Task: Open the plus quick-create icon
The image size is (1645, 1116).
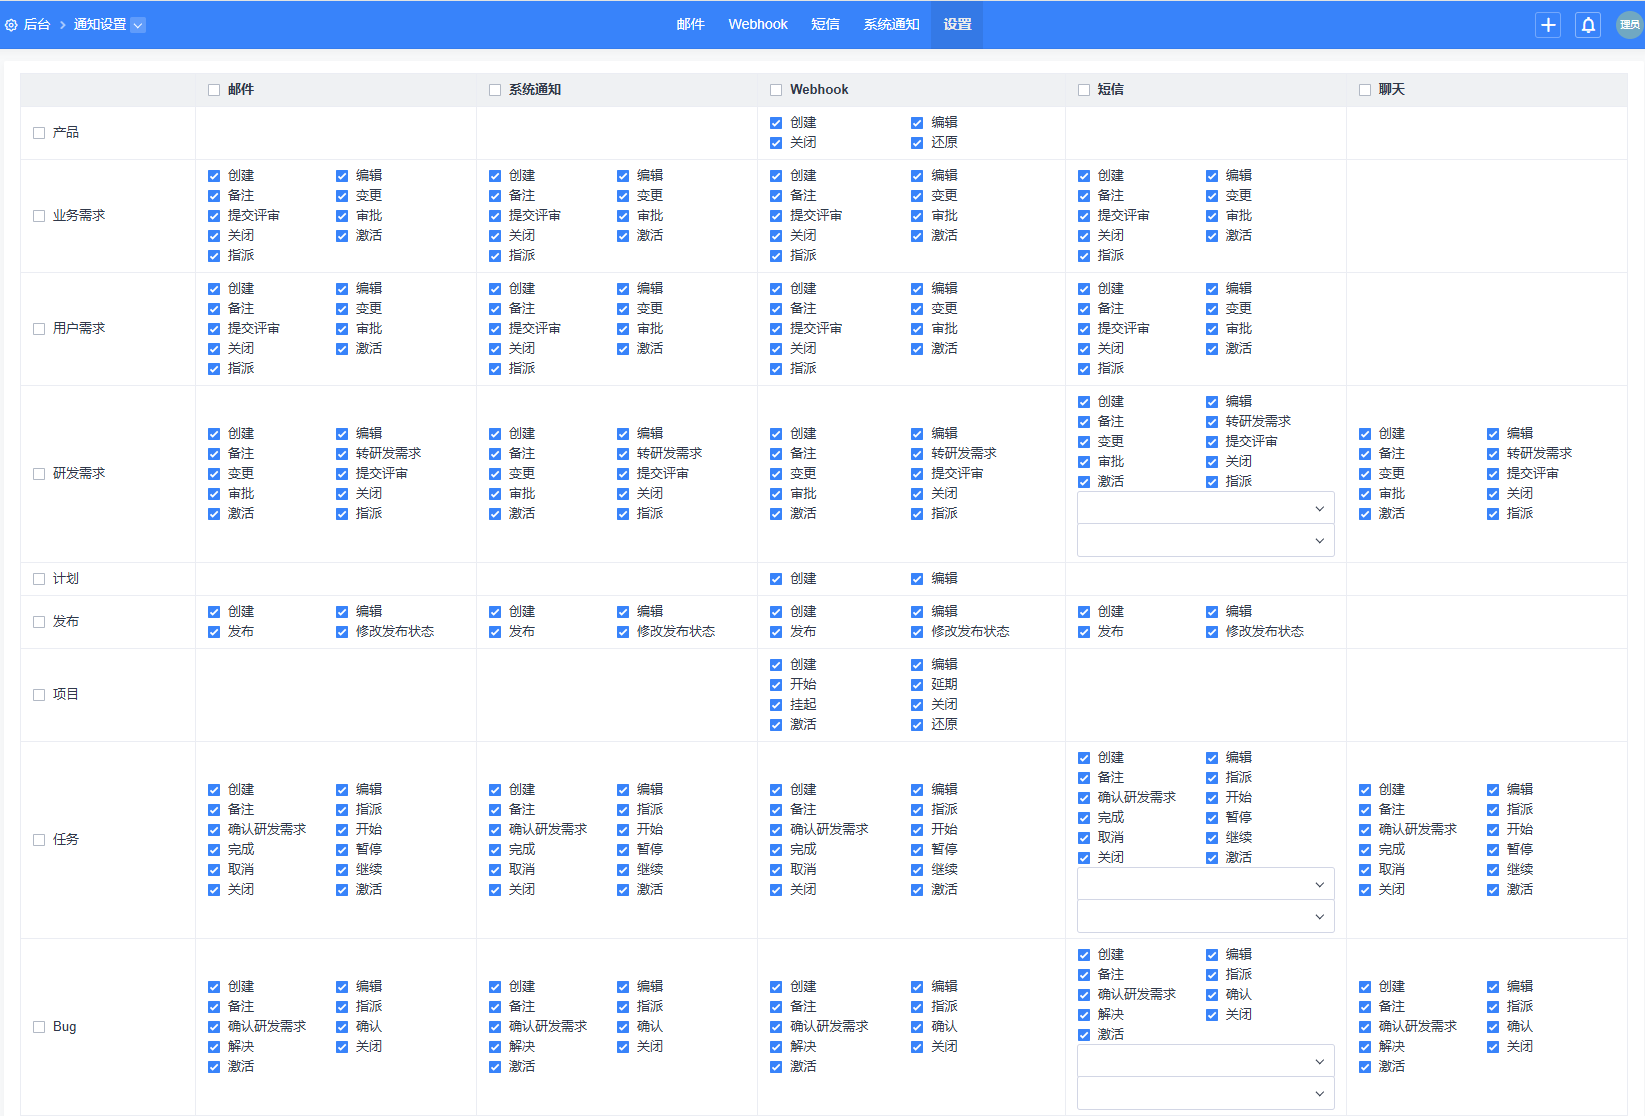Action: pos(1548,25)
